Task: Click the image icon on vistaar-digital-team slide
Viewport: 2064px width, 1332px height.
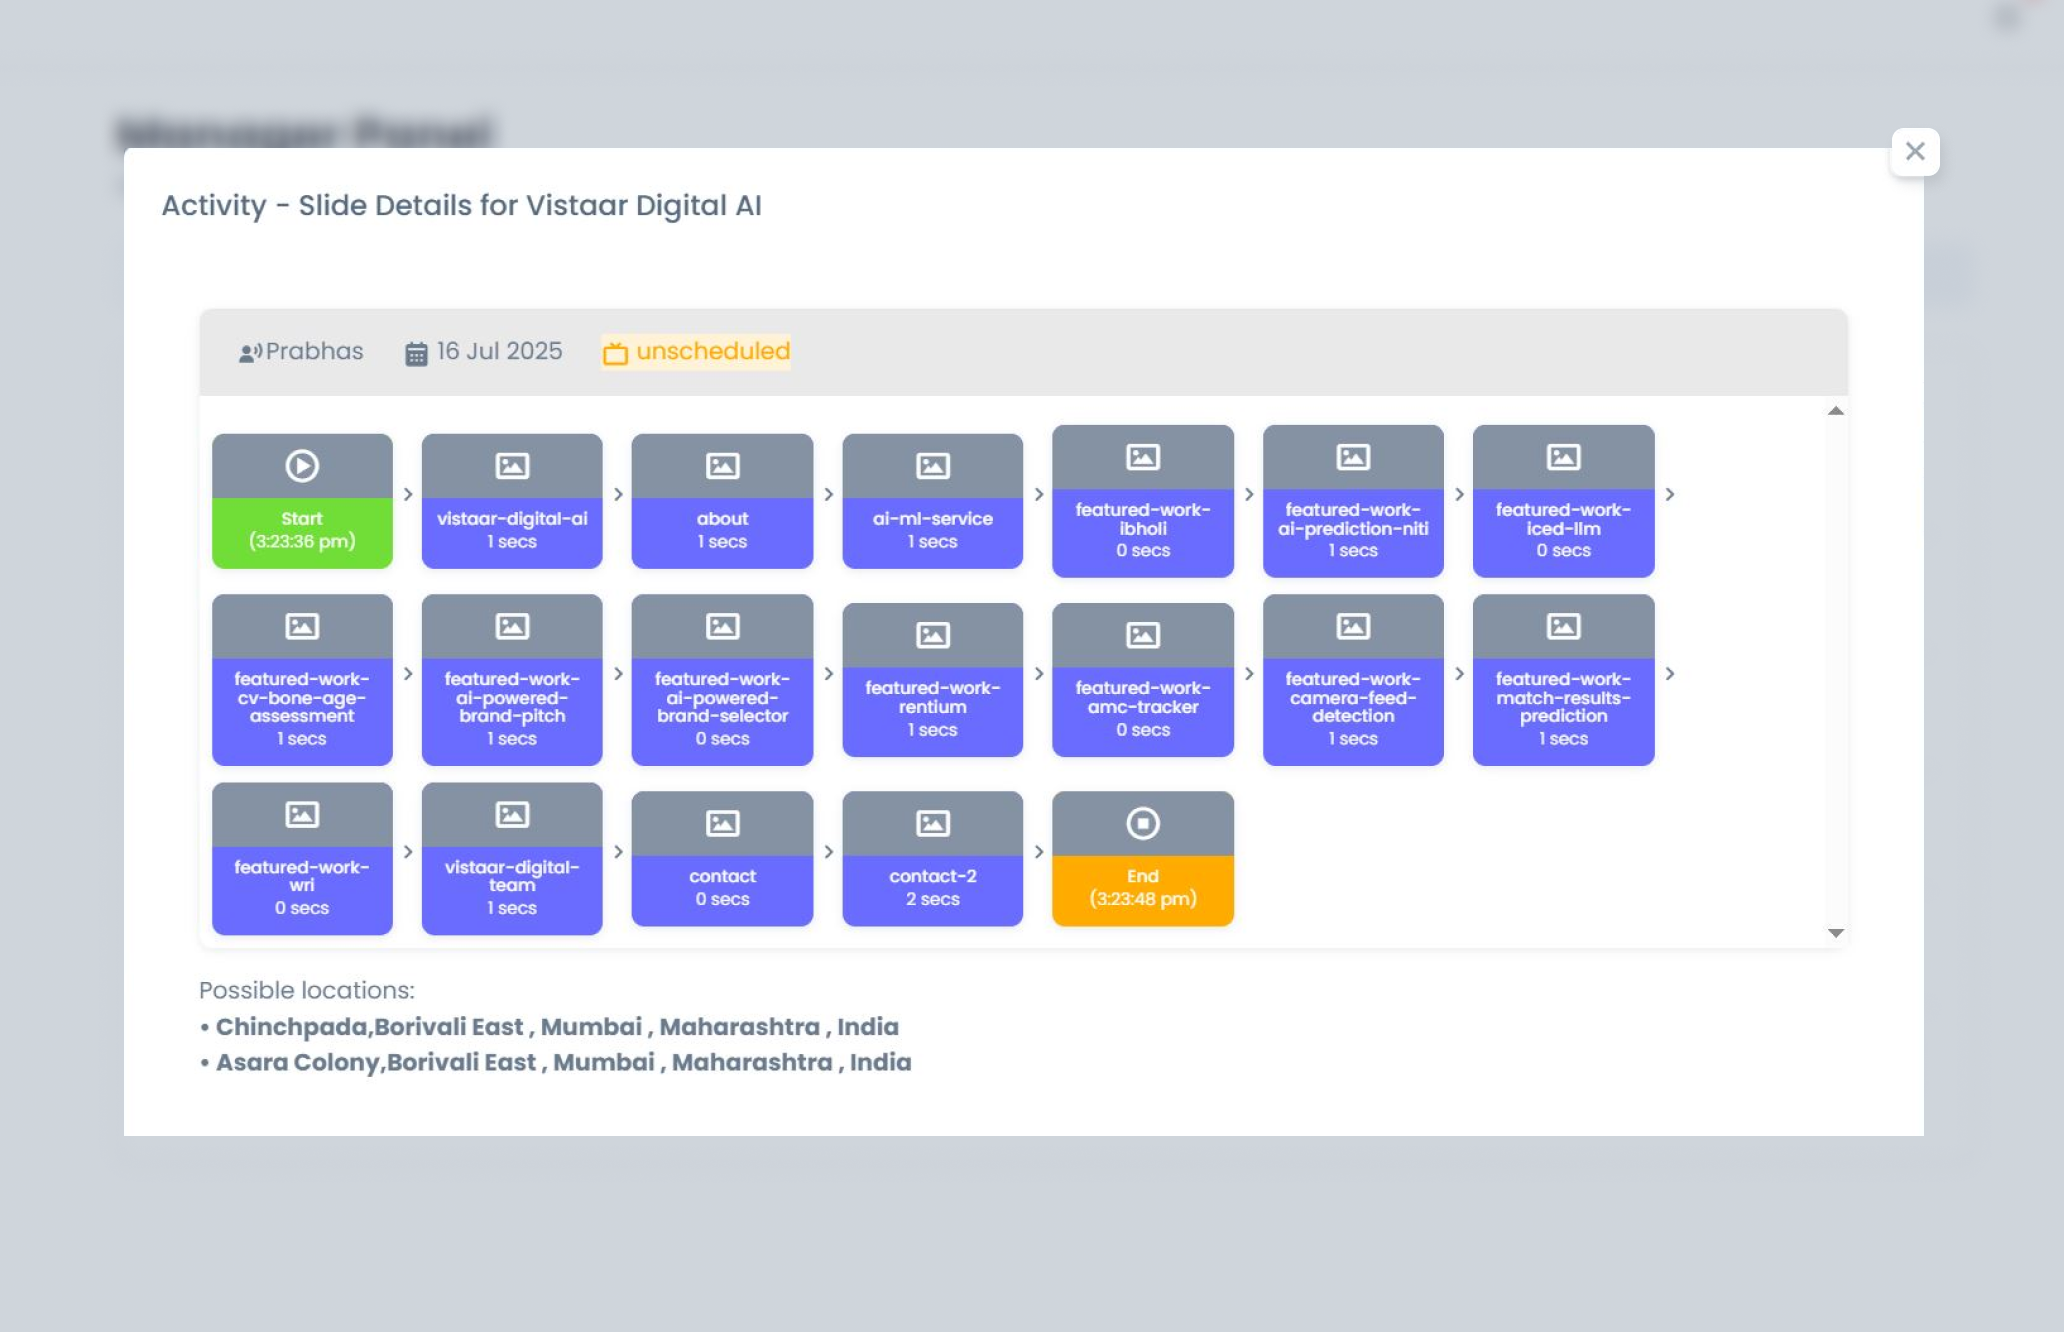Action: pyautogui.click(x=512, y=814)
